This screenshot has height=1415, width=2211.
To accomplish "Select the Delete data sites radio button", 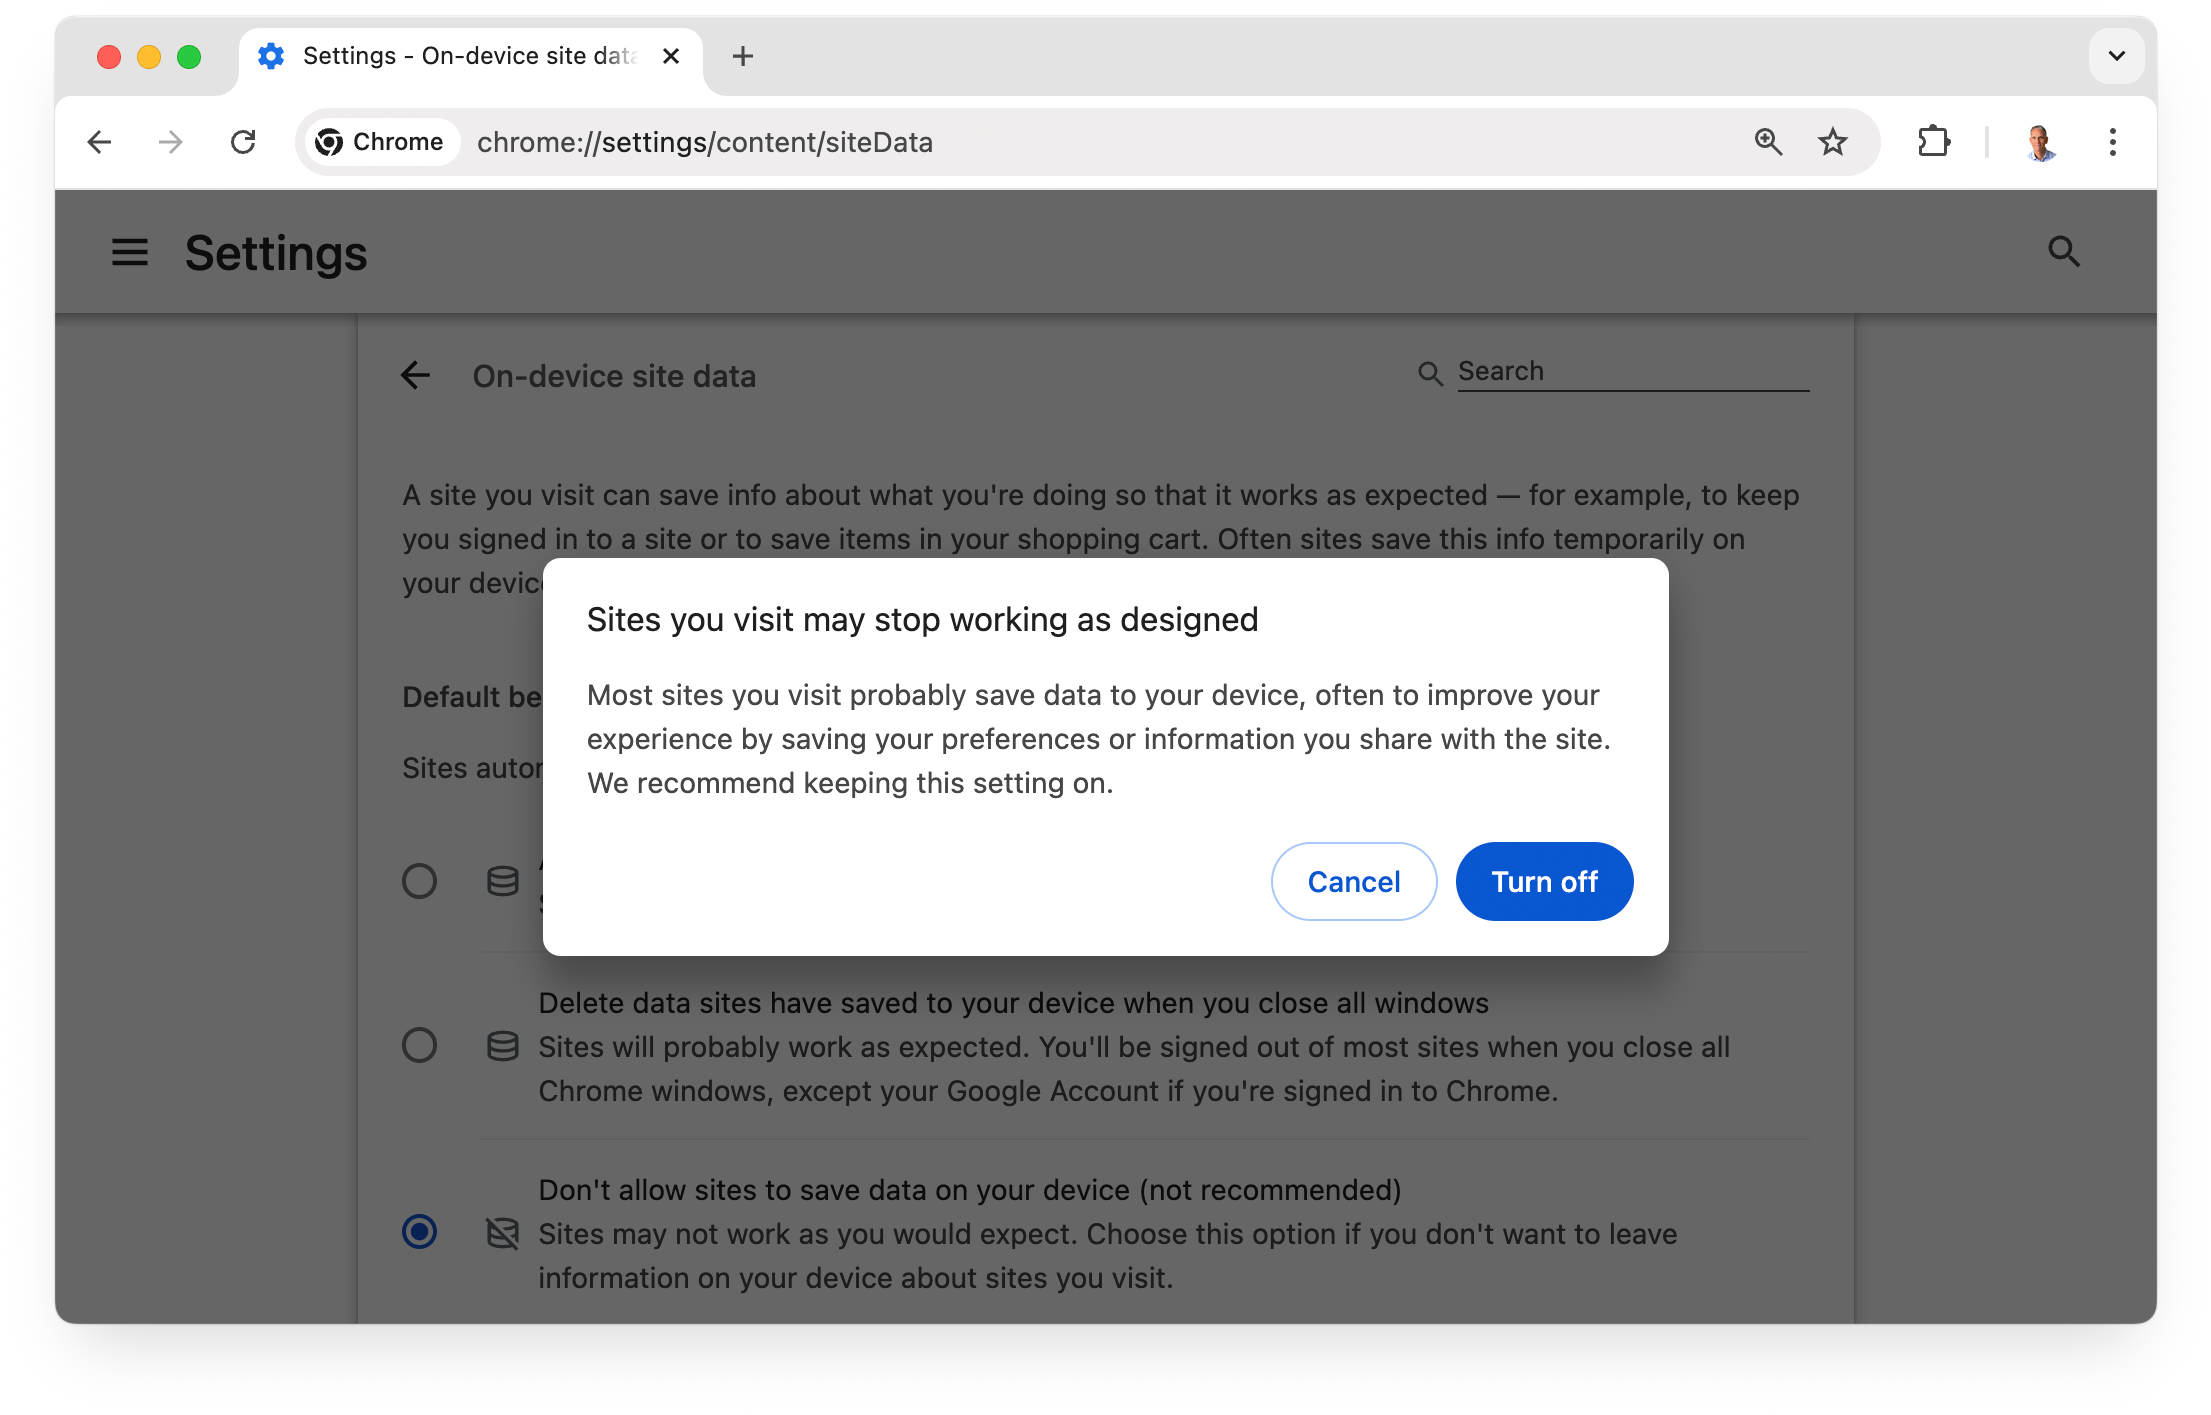I will coord(419,1046).
